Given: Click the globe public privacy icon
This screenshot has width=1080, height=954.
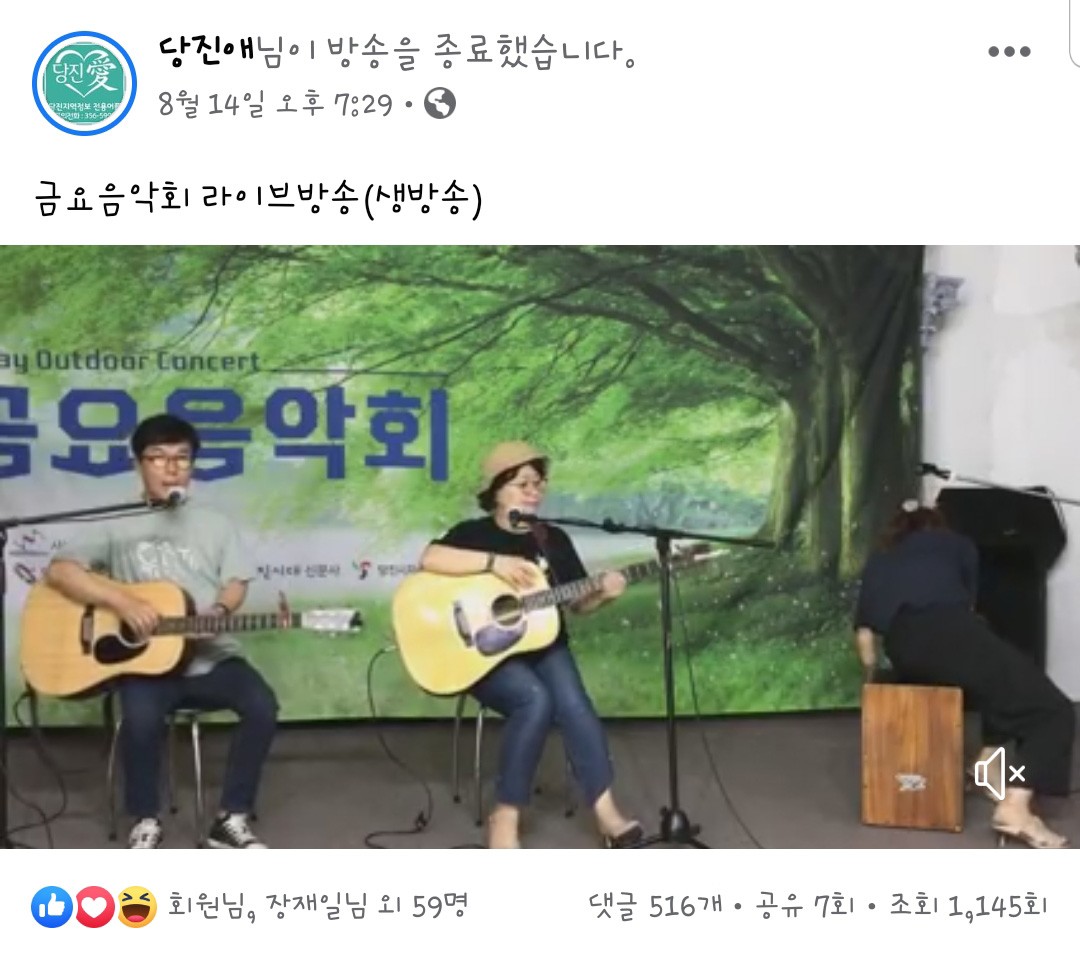Looking at the screenshot, I should (439, 104).
